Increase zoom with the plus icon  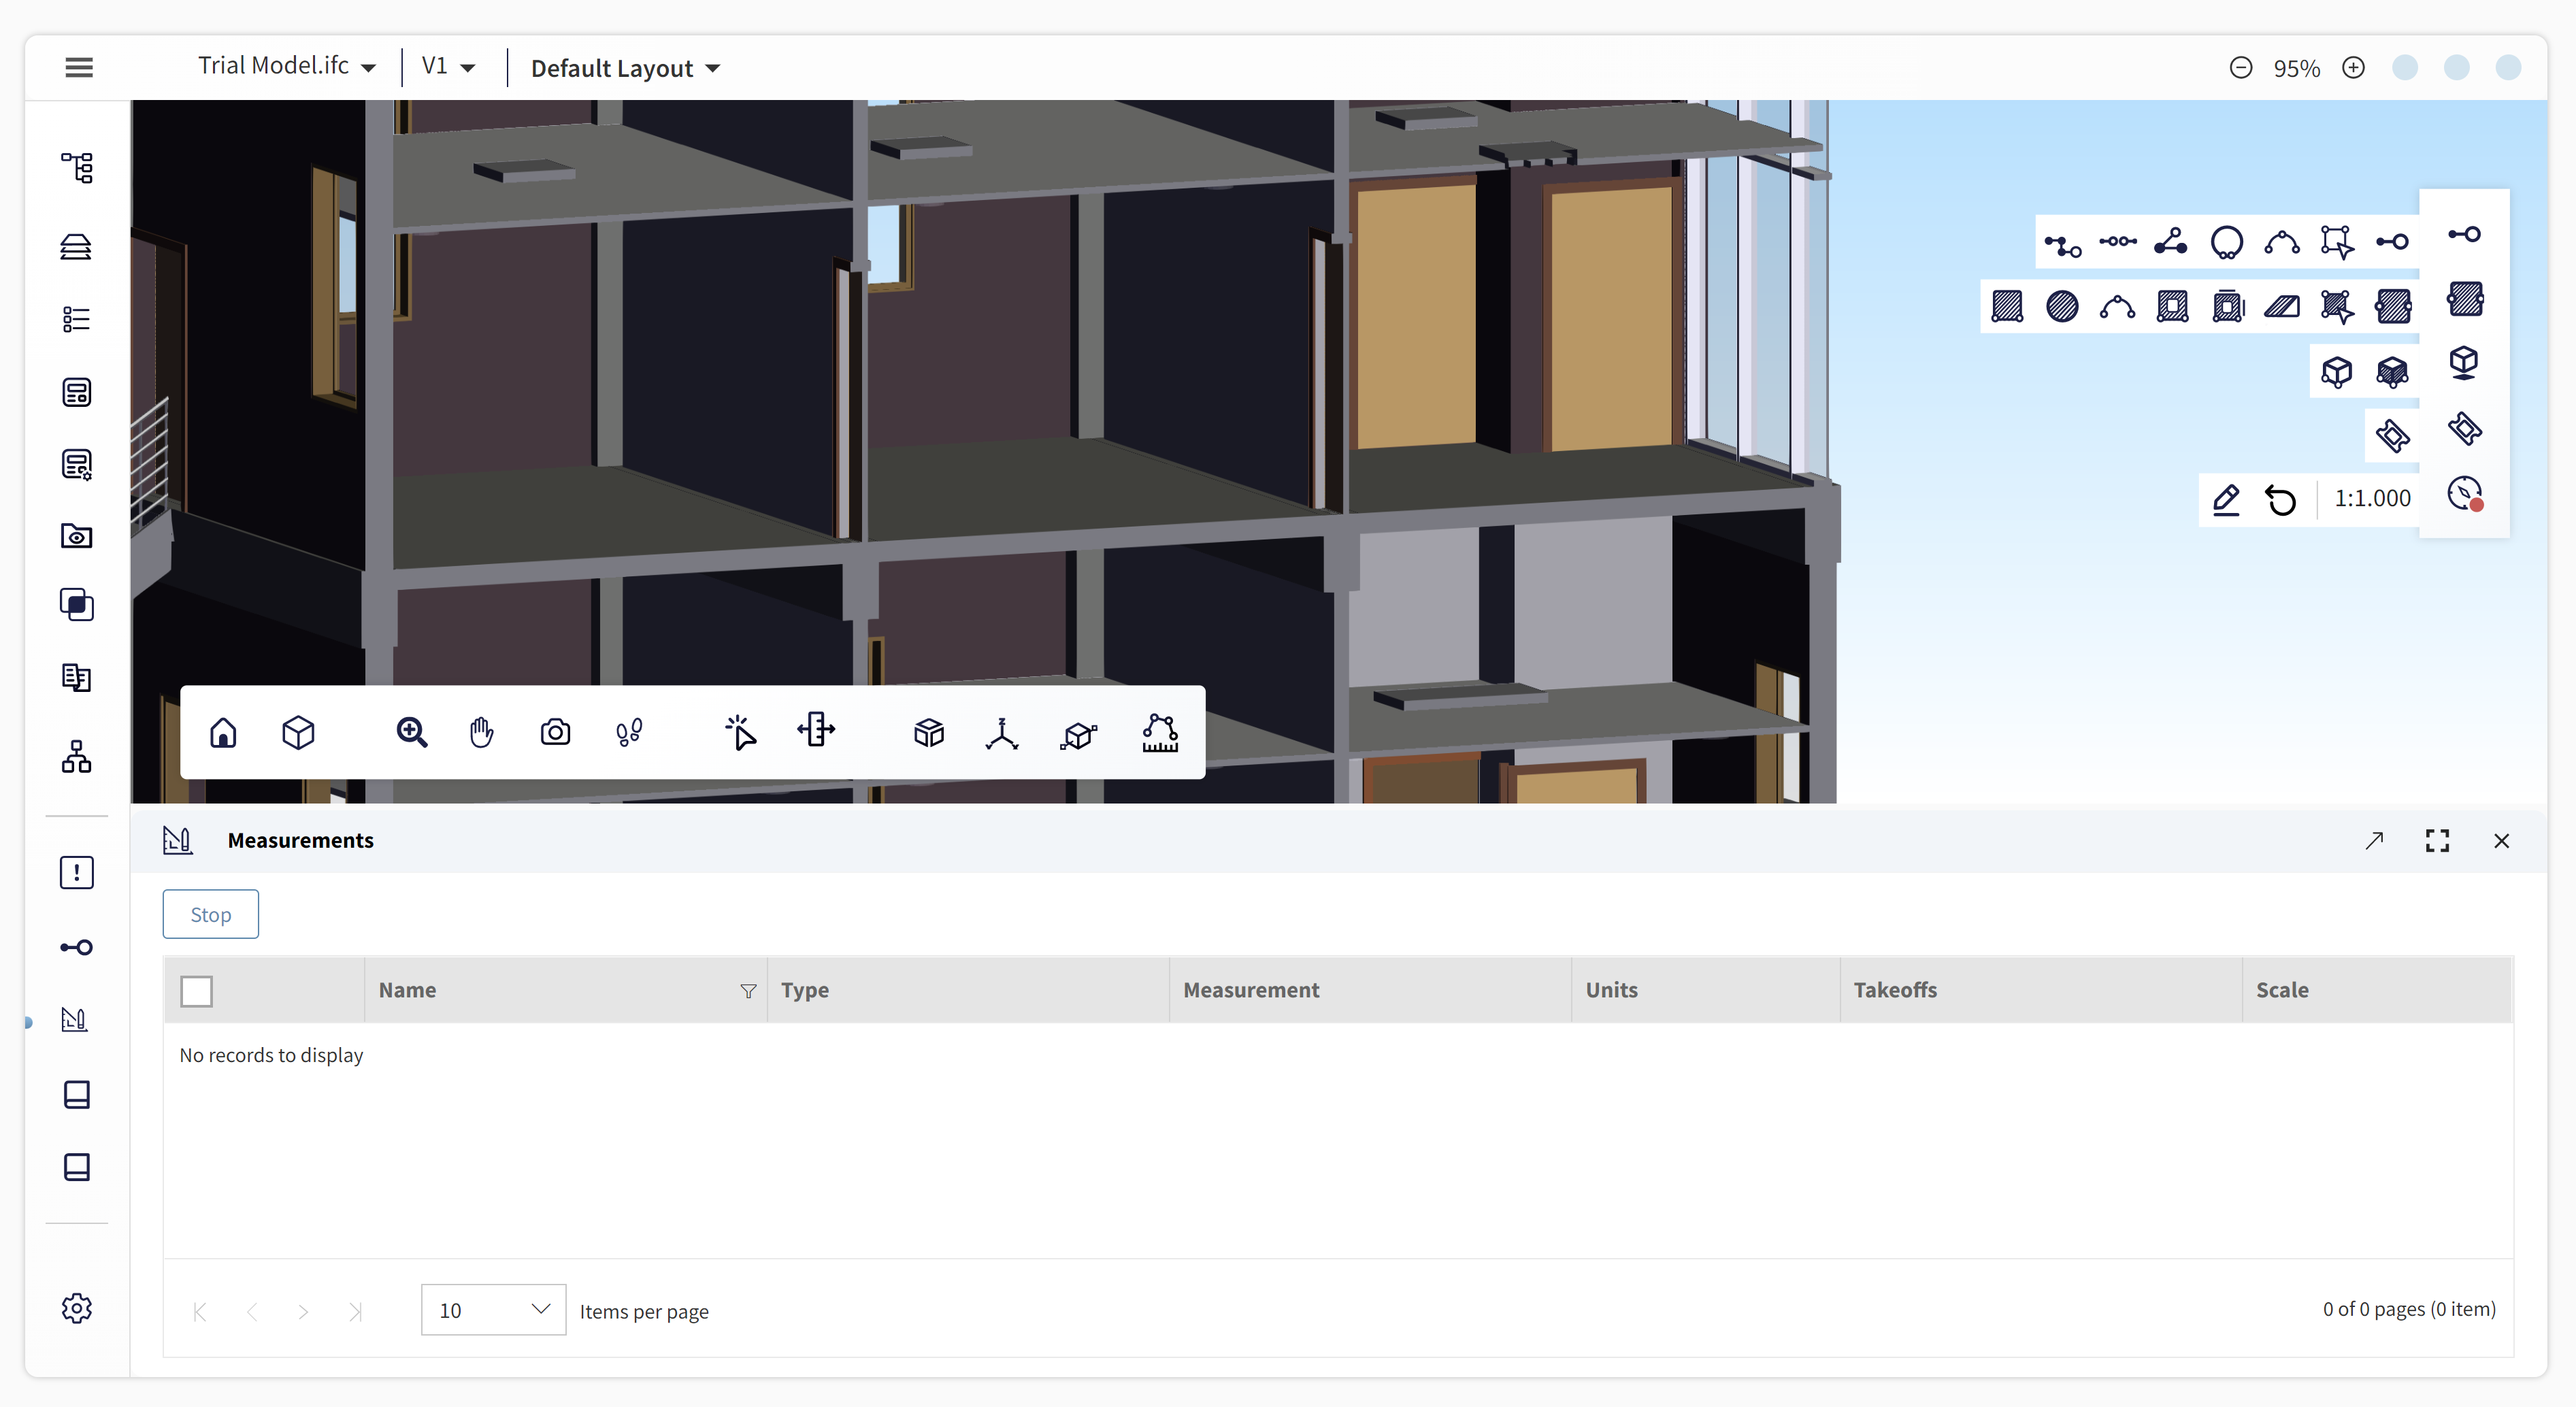[x=2354, y=68]
